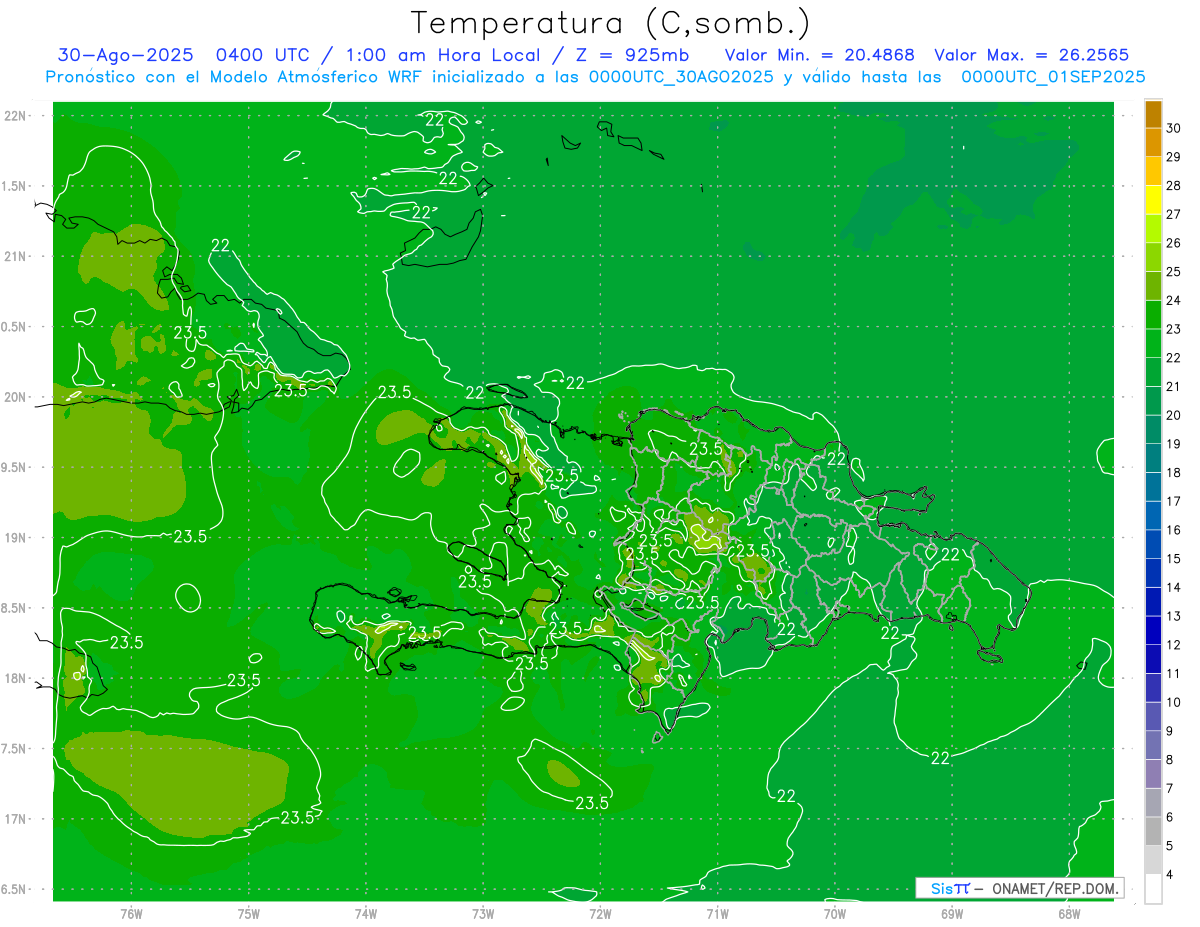The image size is (1200, 927).
Task: Click the '28' value on color scale
Action: tap(1174, 185)
